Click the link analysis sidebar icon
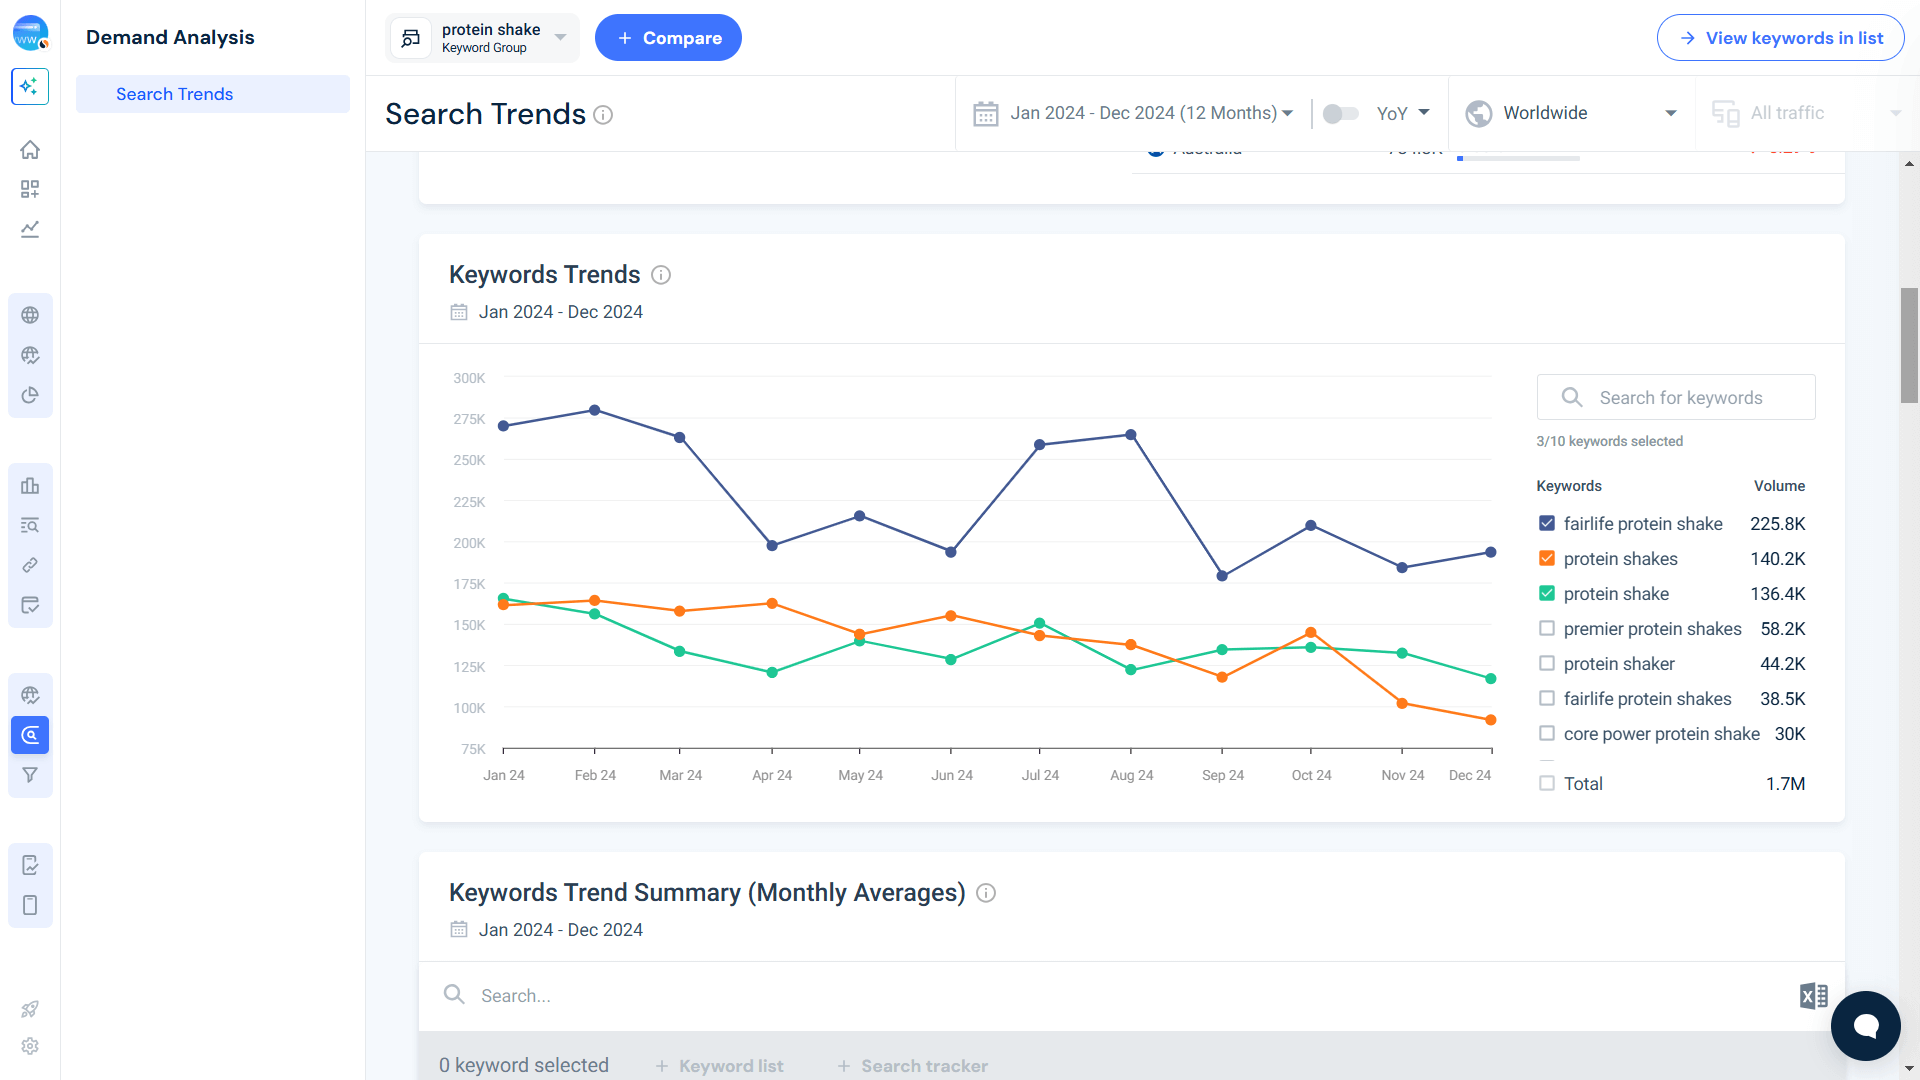Screen dimensions: 1920x1080 pyautogui.click(x=30, y=565)
